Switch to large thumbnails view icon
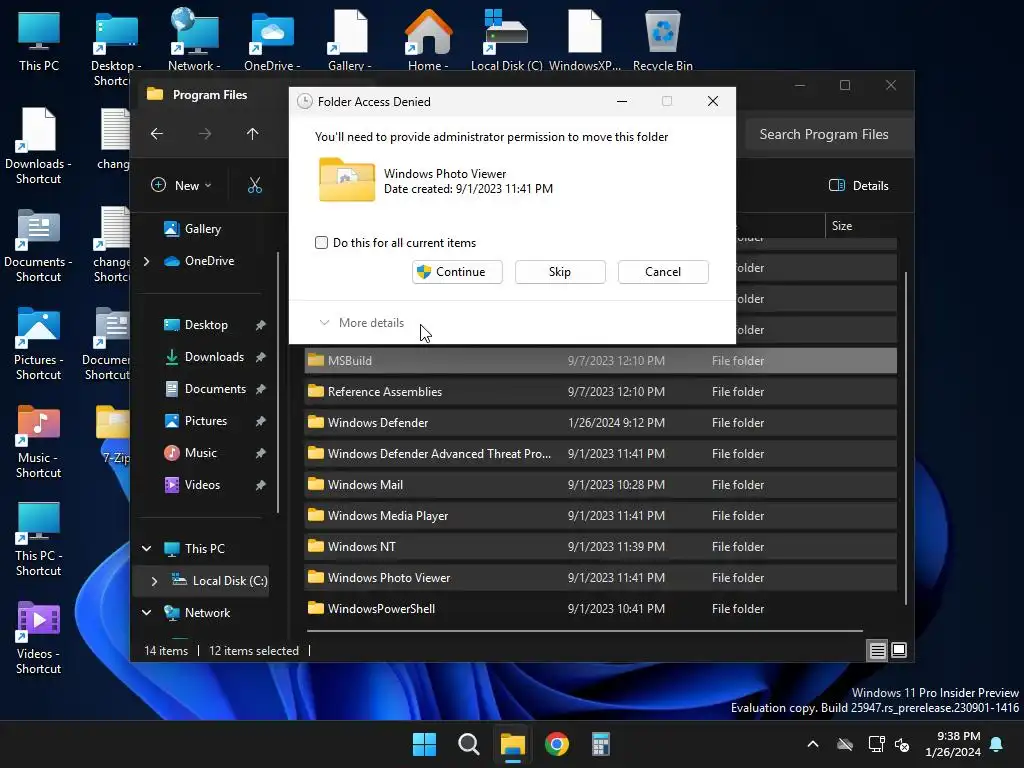 [899, 650]
